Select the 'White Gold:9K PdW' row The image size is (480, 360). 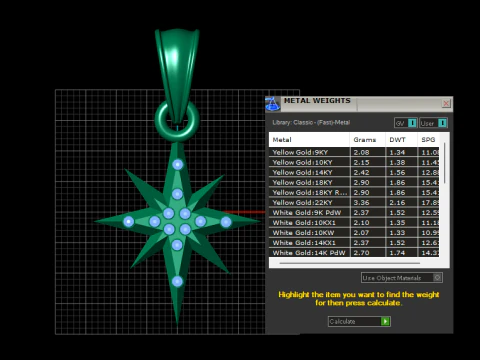click(x=354, y=212)
